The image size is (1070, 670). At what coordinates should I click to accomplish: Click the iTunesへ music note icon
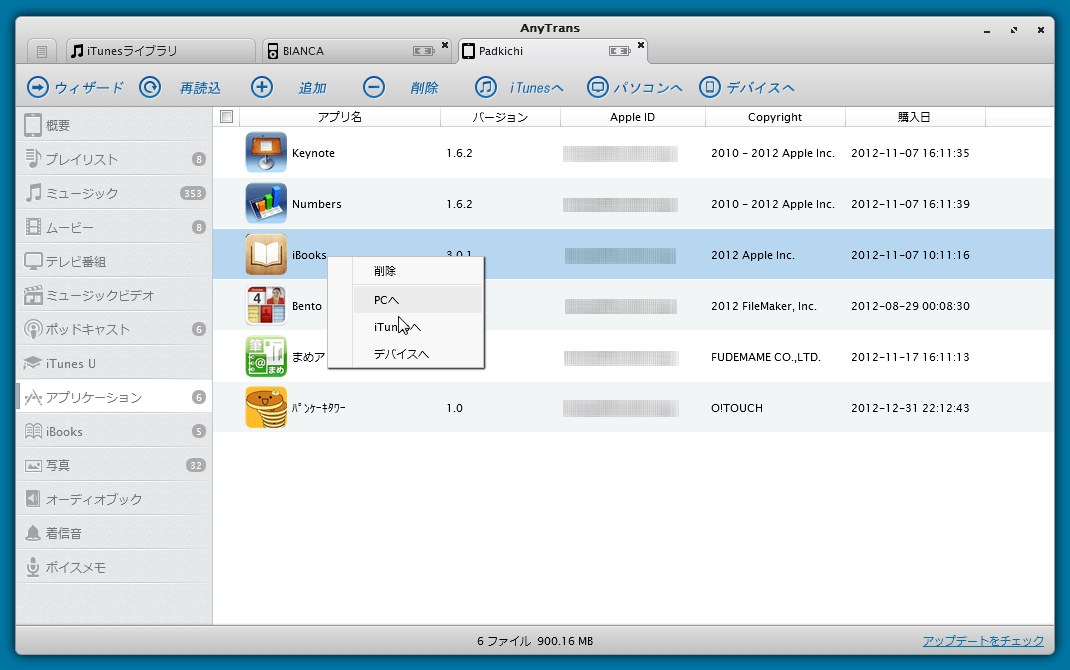coord(486,87)
